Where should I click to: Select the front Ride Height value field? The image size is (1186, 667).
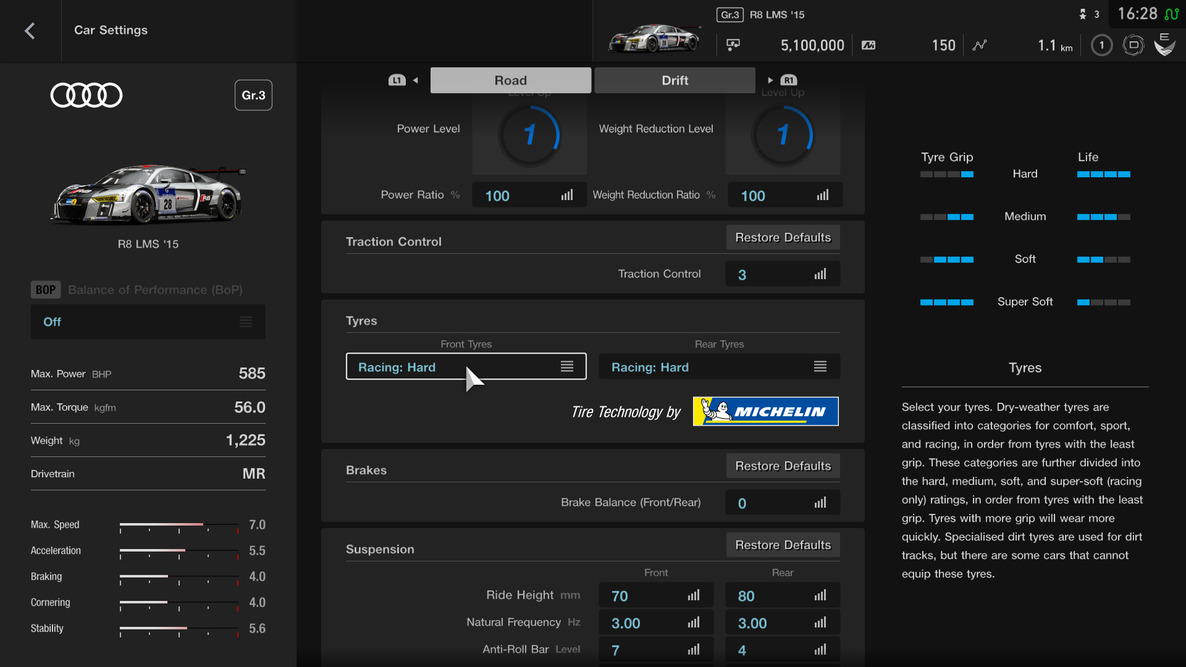[x=655, y=596]
